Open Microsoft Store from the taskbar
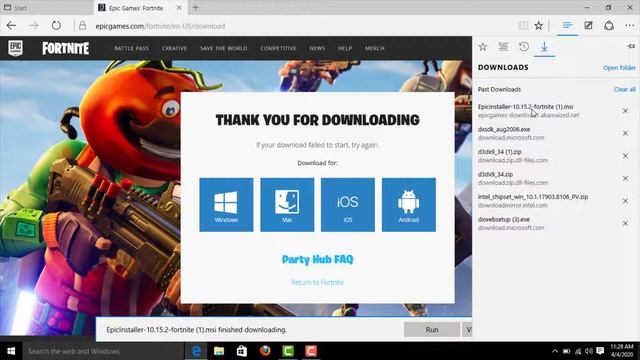 pyautogui.click(x=242, y=351)
